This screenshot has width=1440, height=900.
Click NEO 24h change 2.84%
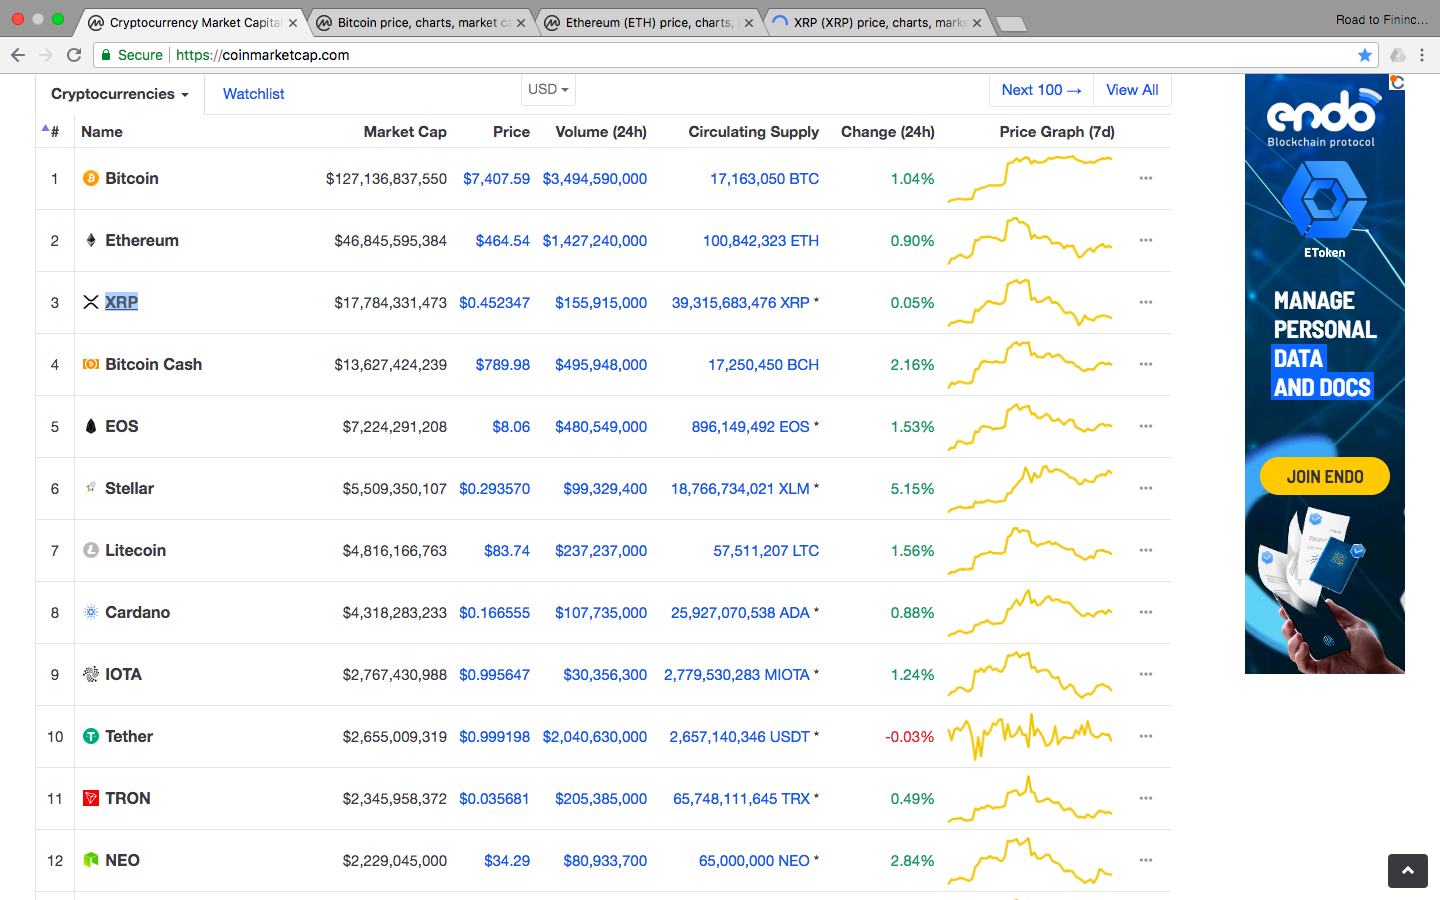(x=912, y=861)
